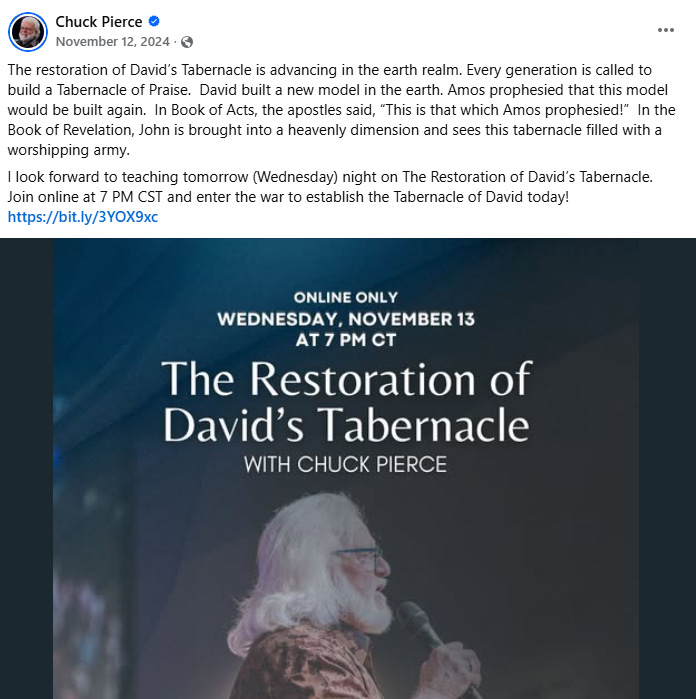Viewport: 696px width, 699px height.
Task: Open Chuck Pierce's profile picture avatar
Action: (28, 32)
